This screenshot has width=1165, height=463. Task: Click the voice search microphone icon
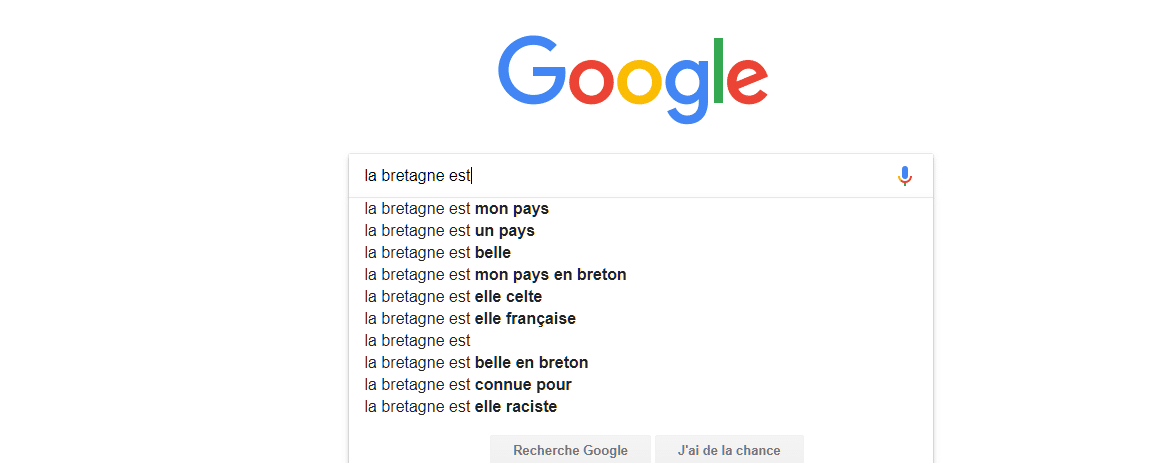[x=904, y=176]
